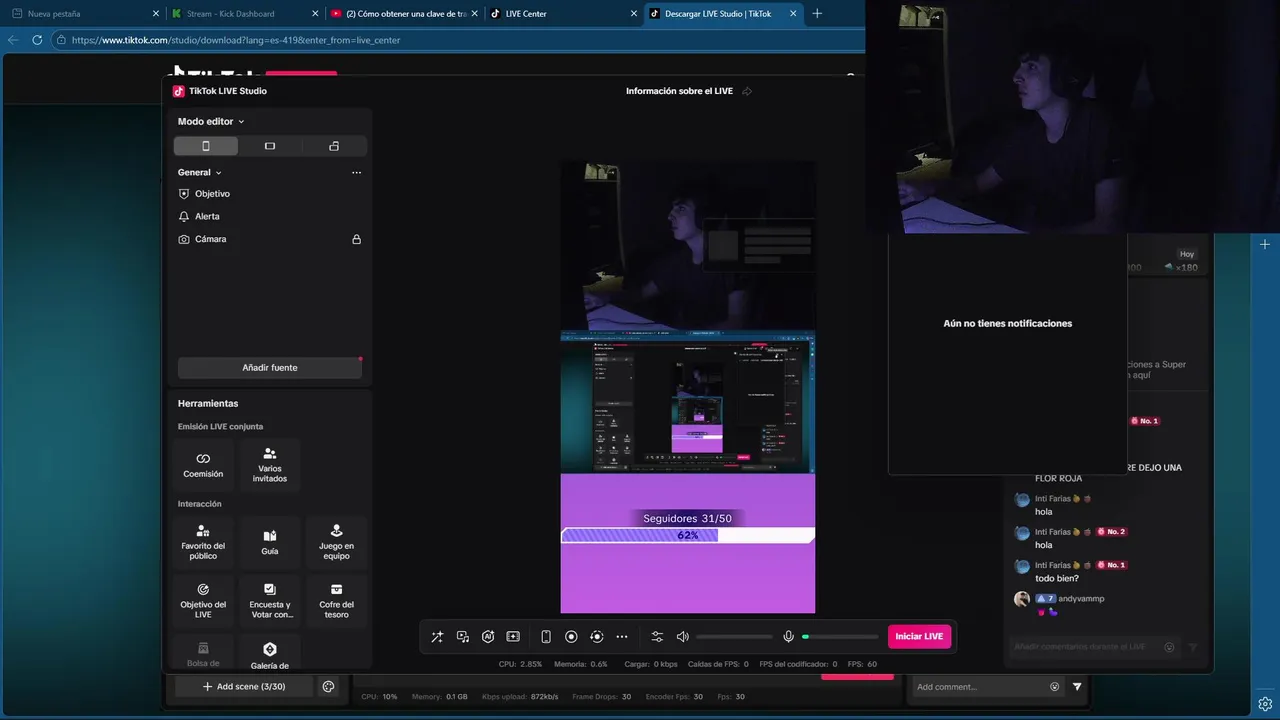1280x720 pixels.
Task: Switch to Stream - Kick Dashboard tab
Action: (245, 14)
